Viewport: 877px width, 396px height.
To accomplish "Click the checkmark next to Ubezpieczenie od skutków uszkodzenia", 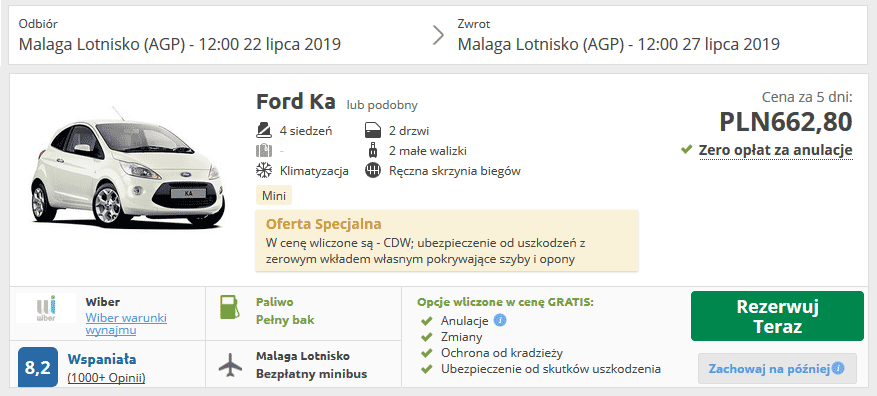I will pyautogui.click(x=427, y=369).
